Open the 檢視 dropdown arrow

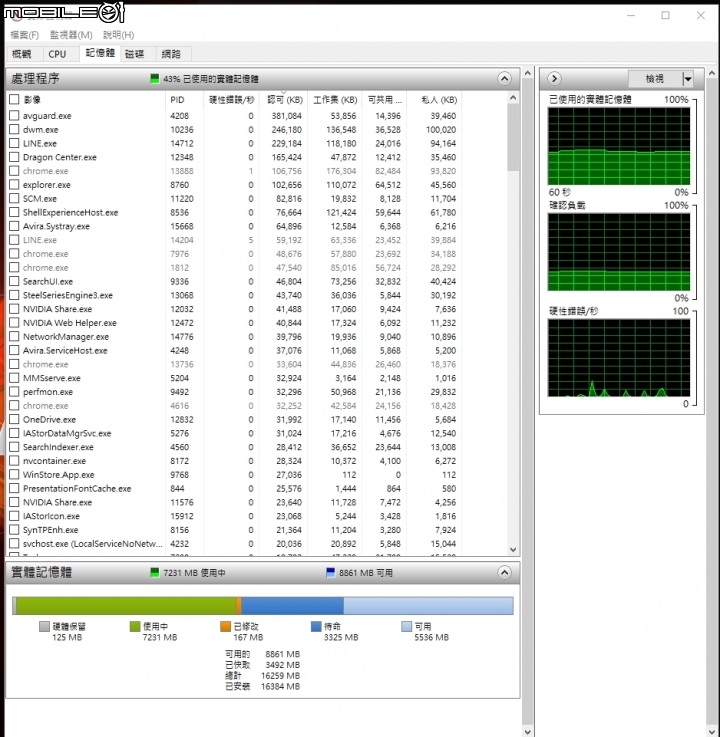(x=688, y=79)
